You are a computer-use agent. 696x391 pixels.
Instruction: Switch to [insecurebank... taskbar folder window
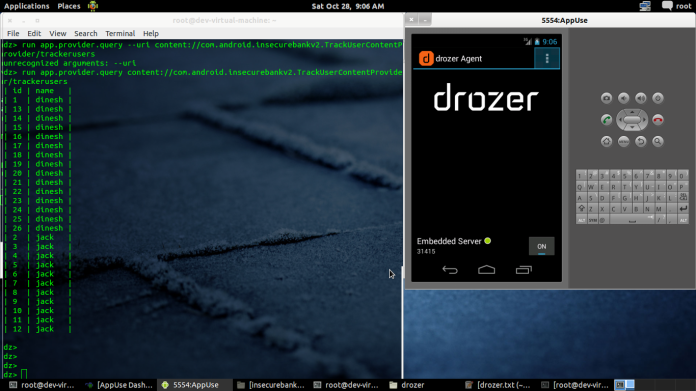point(271,385)
